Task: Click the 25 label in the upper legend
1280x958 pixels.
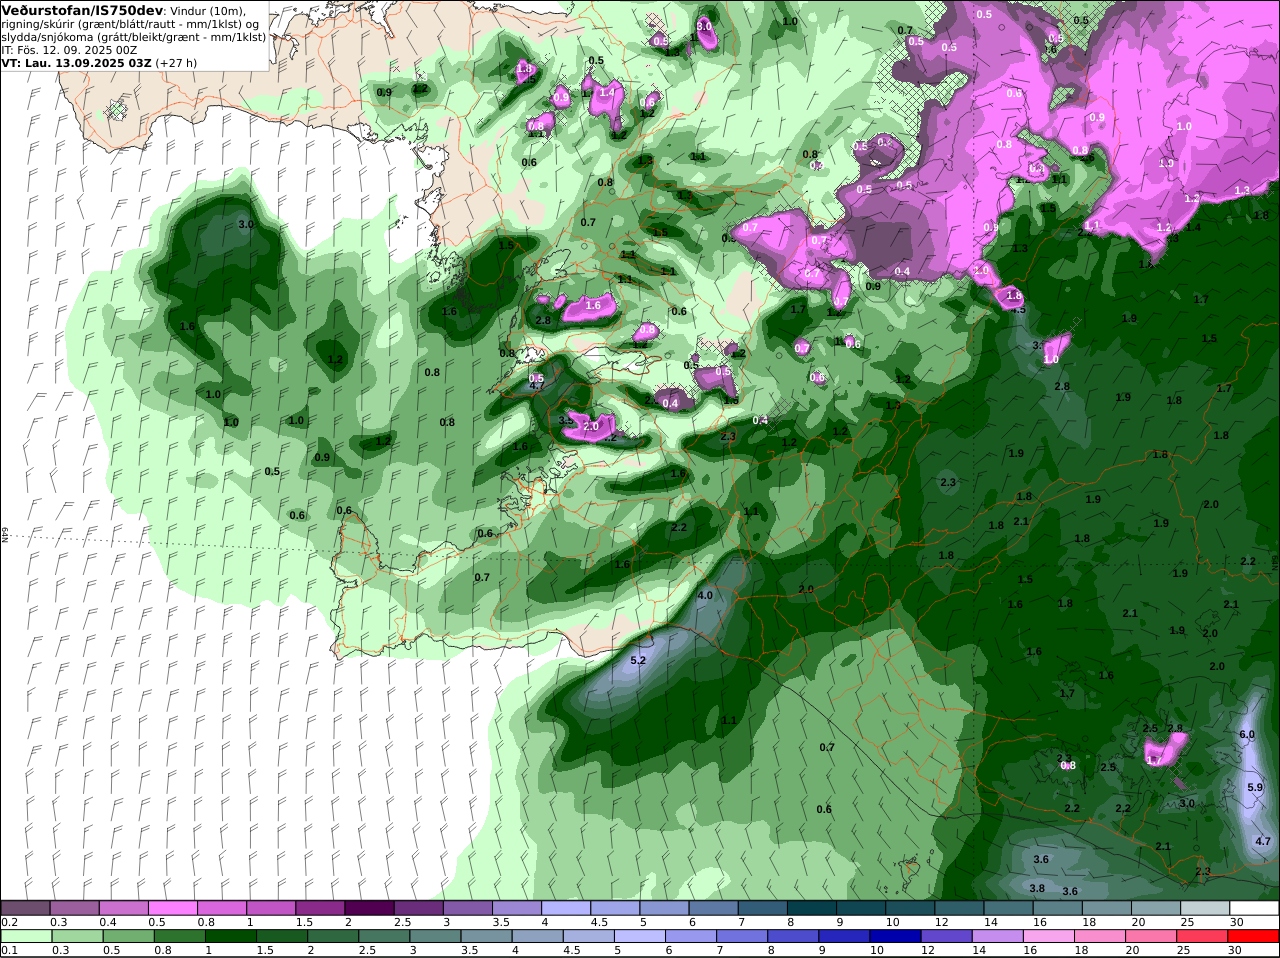Action: click(1188, 922)
